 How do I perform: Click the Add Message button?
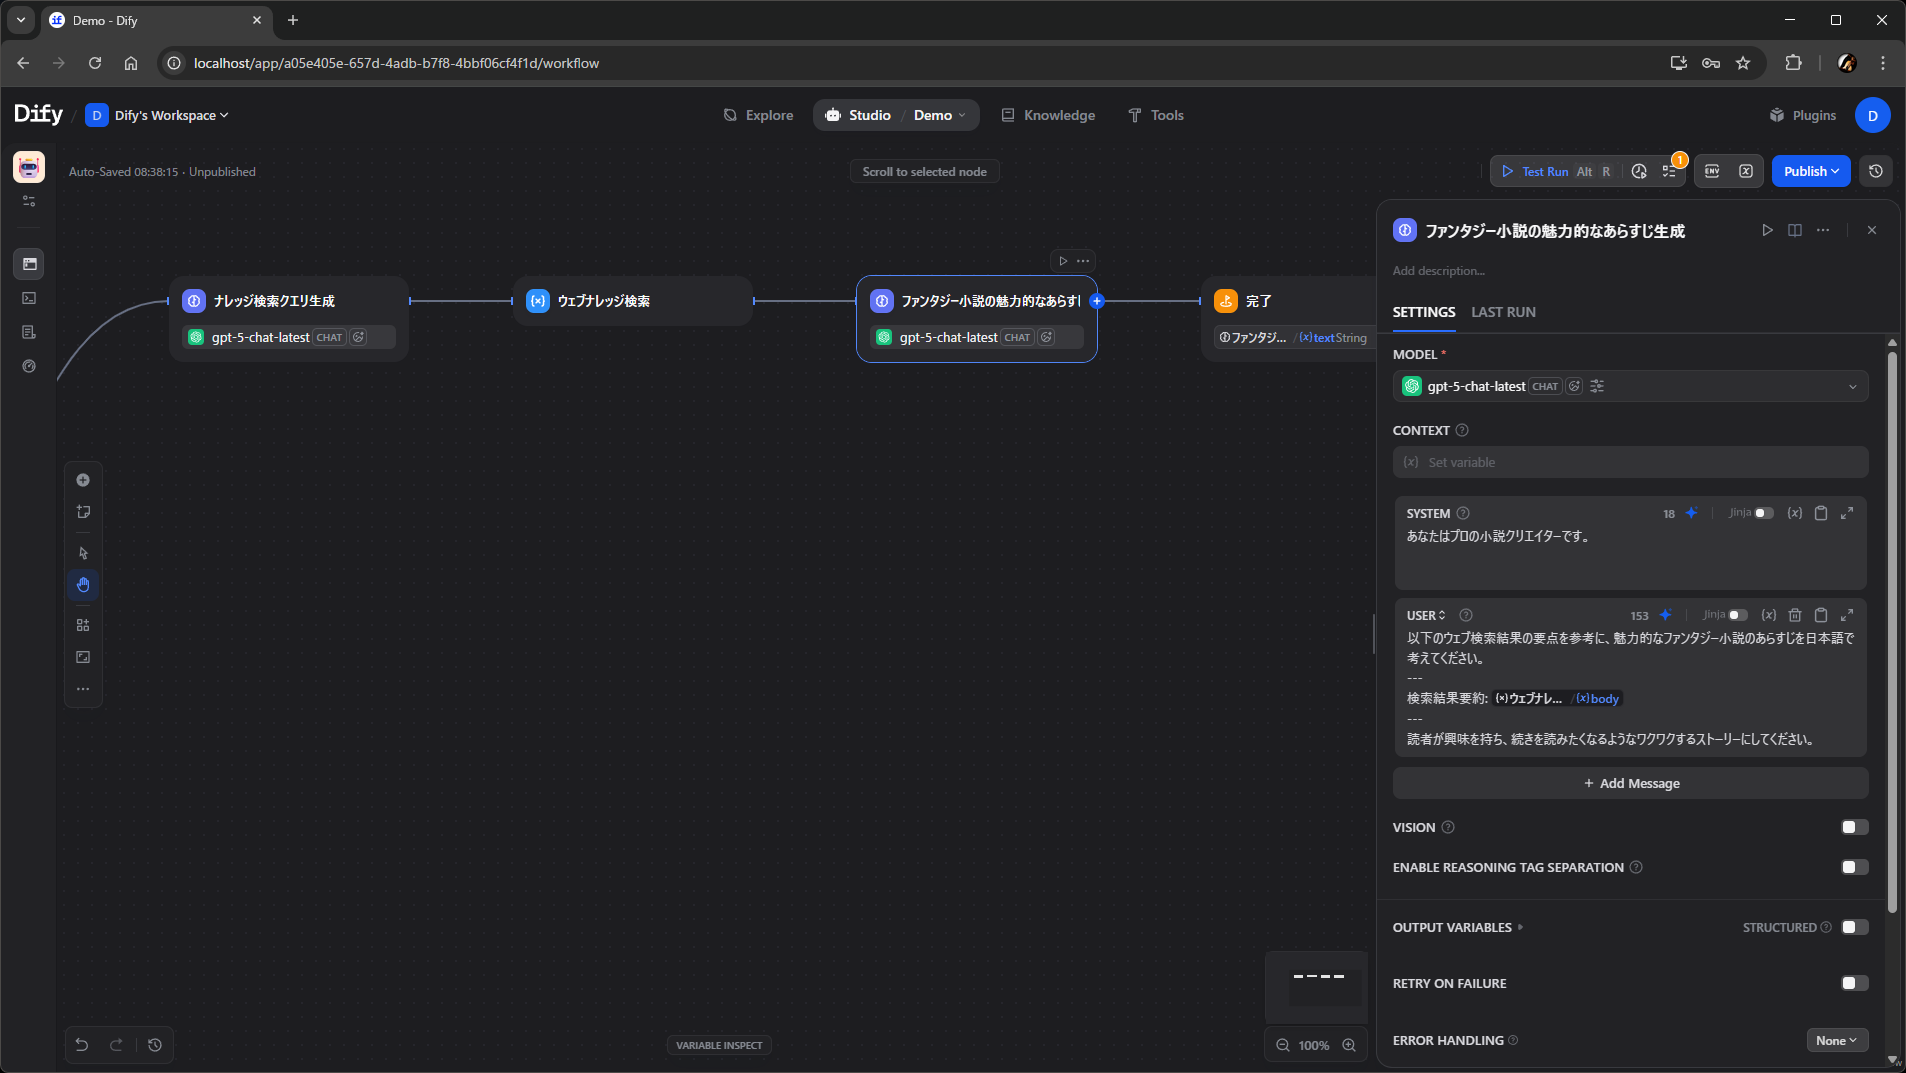point(1630,783)
